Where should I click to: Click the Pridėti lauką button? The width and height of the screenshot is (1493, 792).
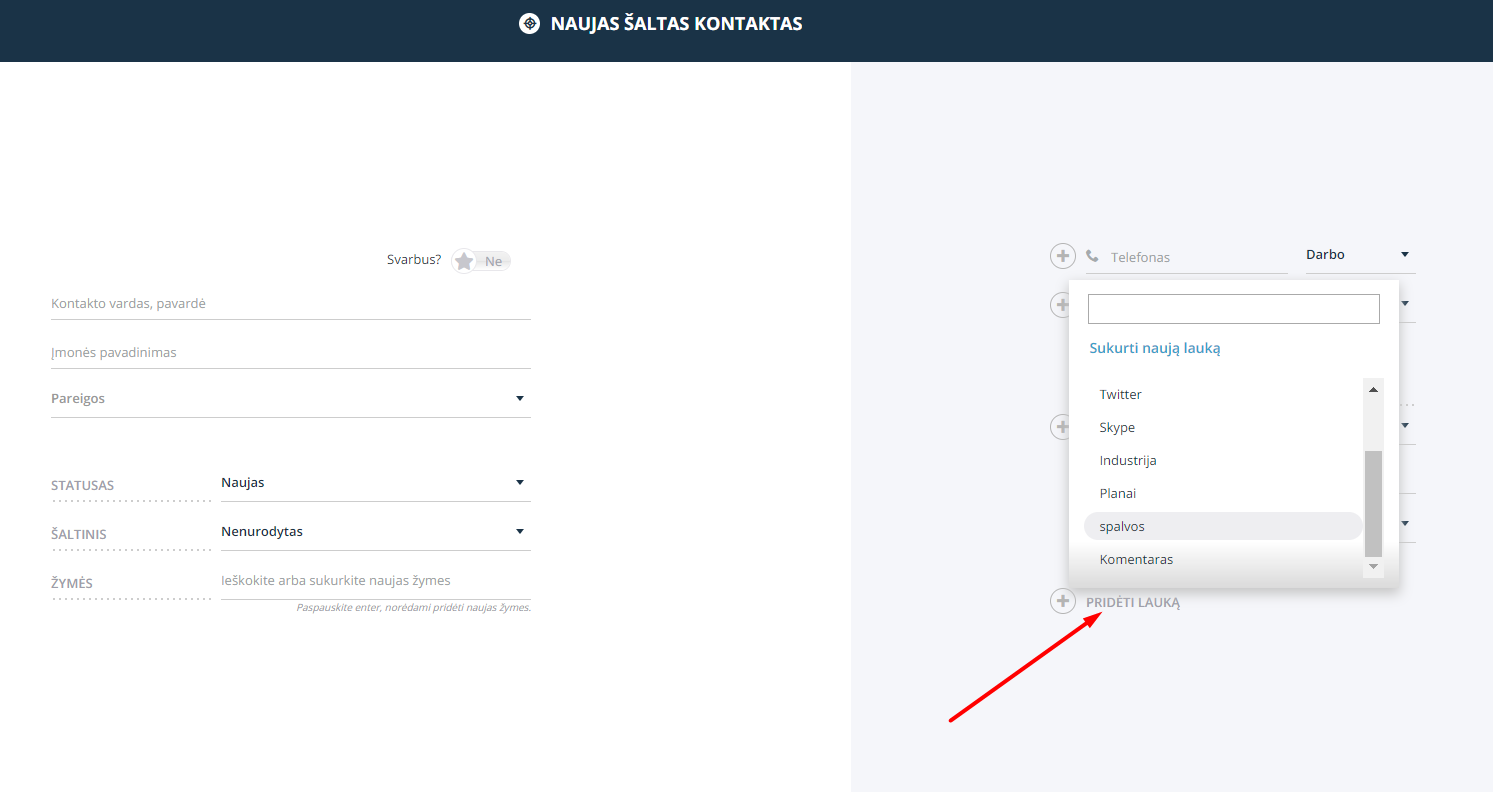tap(1133, 603)
